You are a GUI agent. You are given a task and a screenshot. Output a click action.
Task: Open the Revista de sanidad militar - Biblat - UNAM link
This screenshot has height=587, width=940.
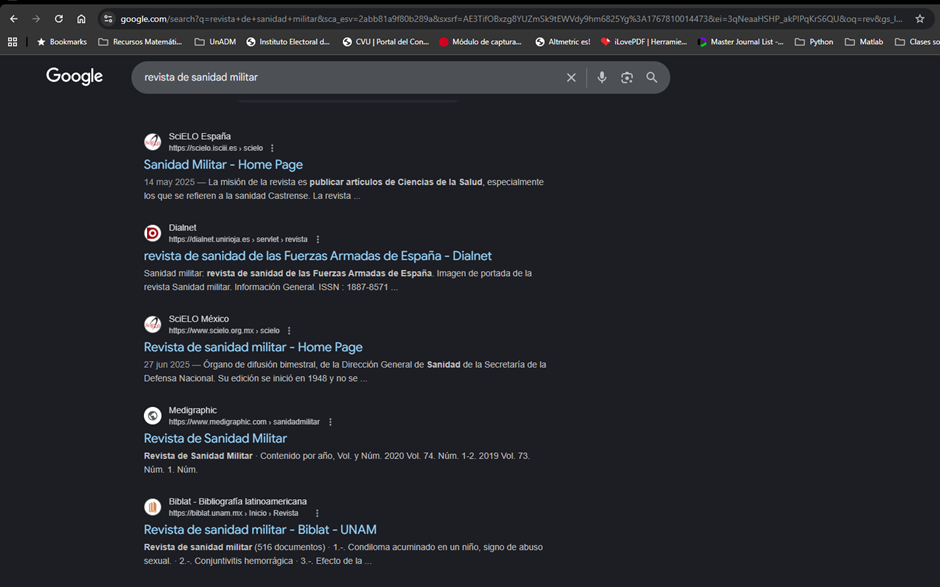(260, 530)
